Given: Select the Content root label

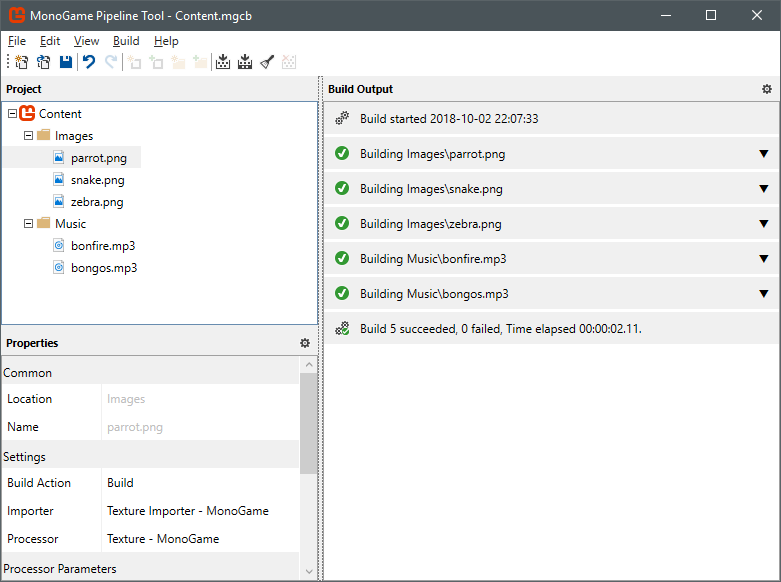Looking at the screenshot, I should coord(60,114).
